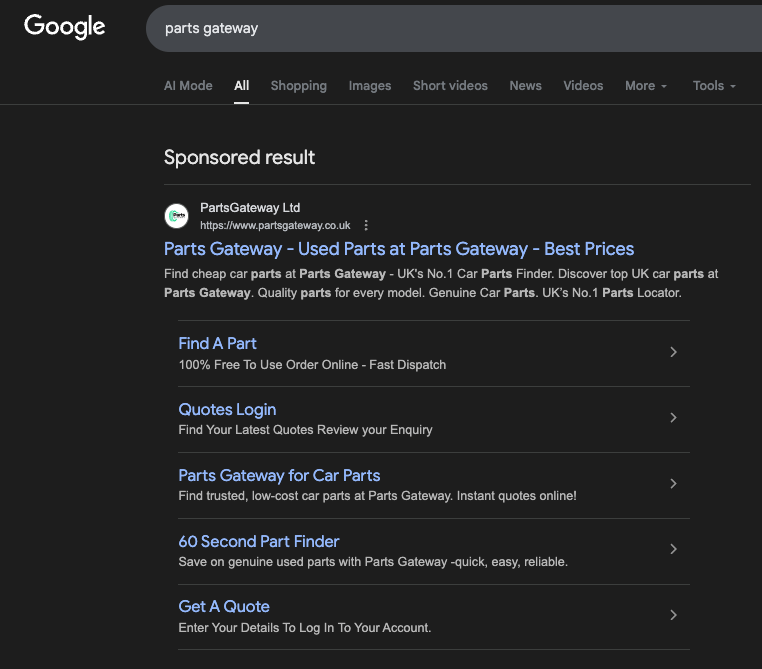Viewport: 762px width, 669px height.
Task: Open the Tools dropdown
Action: (x=714, y=86)
